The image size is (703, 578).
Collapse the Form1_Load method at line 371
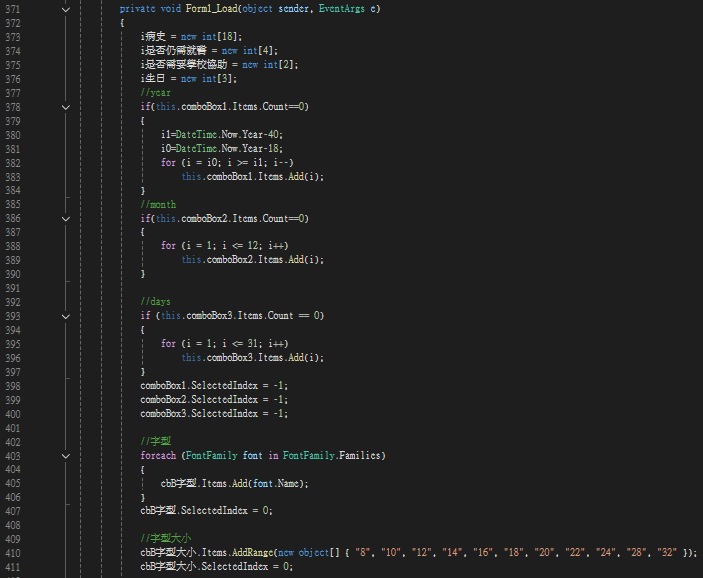pyautogui.click(x=65, y=9)
